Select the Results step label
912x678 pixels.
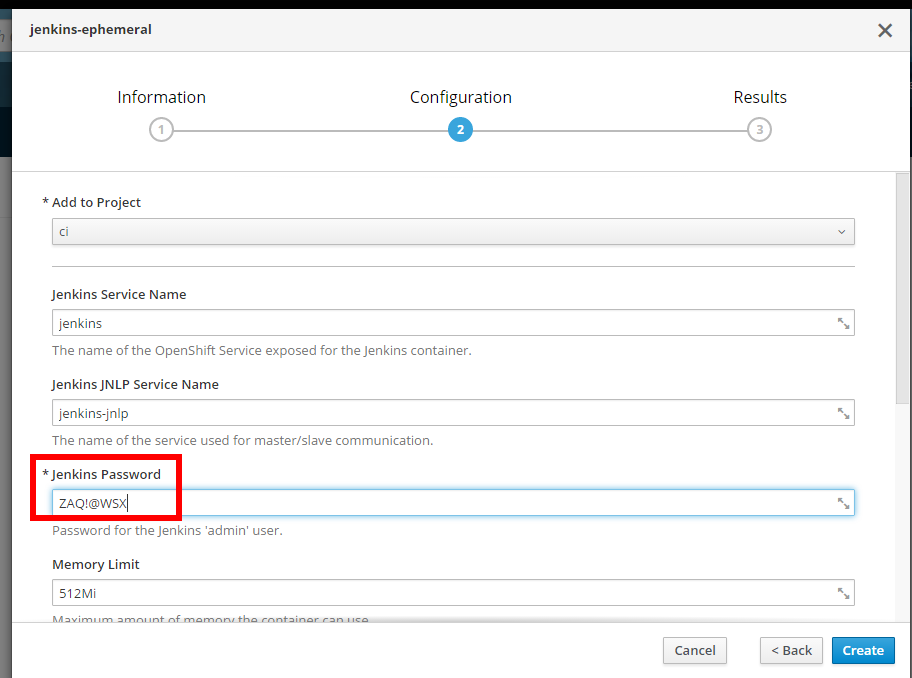tap(760, 97)
